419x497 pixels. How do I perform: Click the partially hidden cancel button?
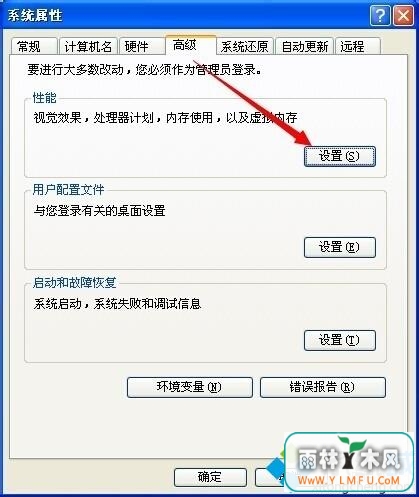270,477
